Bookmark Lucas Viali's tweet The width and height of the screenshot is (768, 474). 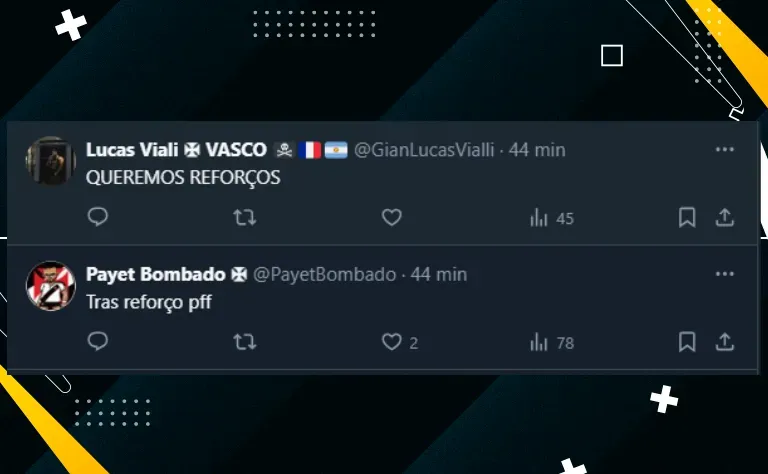tap(687, 217)
